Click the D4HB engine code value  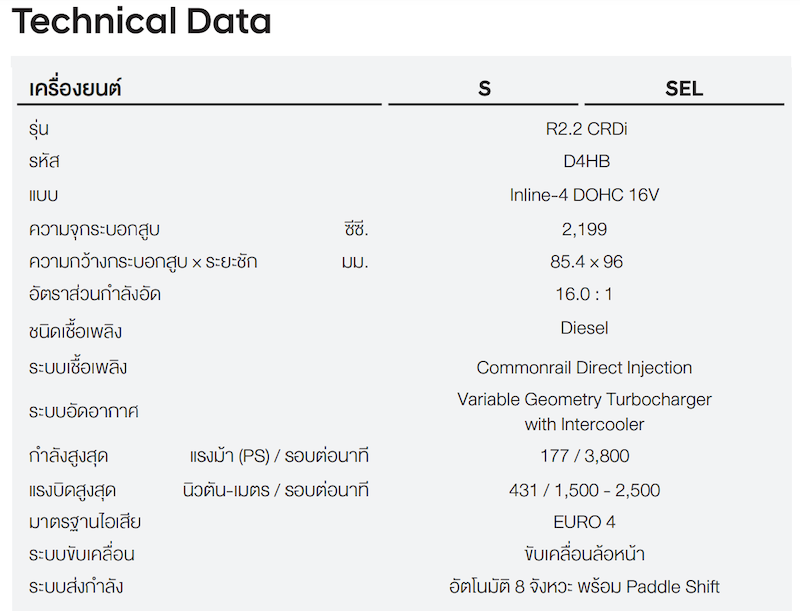[x=586, y=161]
